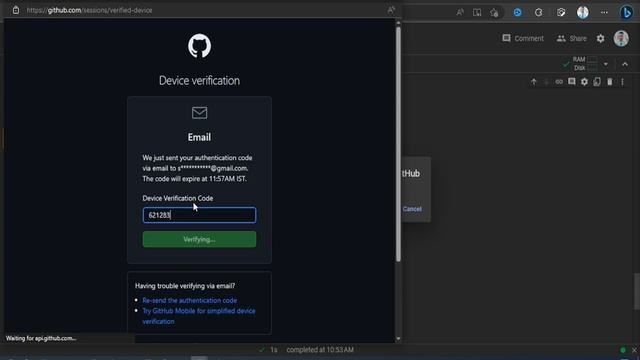Screen dimensions: 640x360
Task: Click the GitHub Octocat logo
Action: point(199,46)
